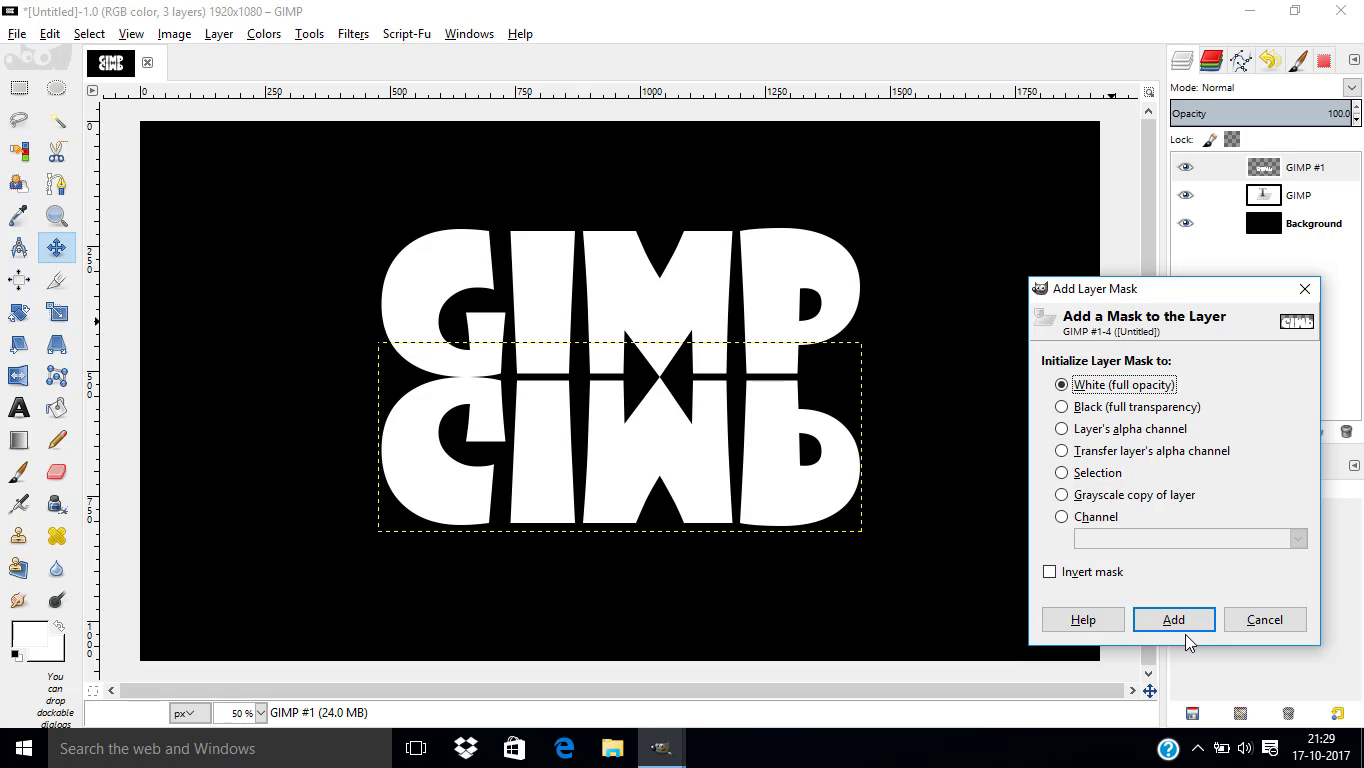Click Help in Add Layer Mask dialog
The height and width of the screenshot is (768, 1364).
point(1083,620)
